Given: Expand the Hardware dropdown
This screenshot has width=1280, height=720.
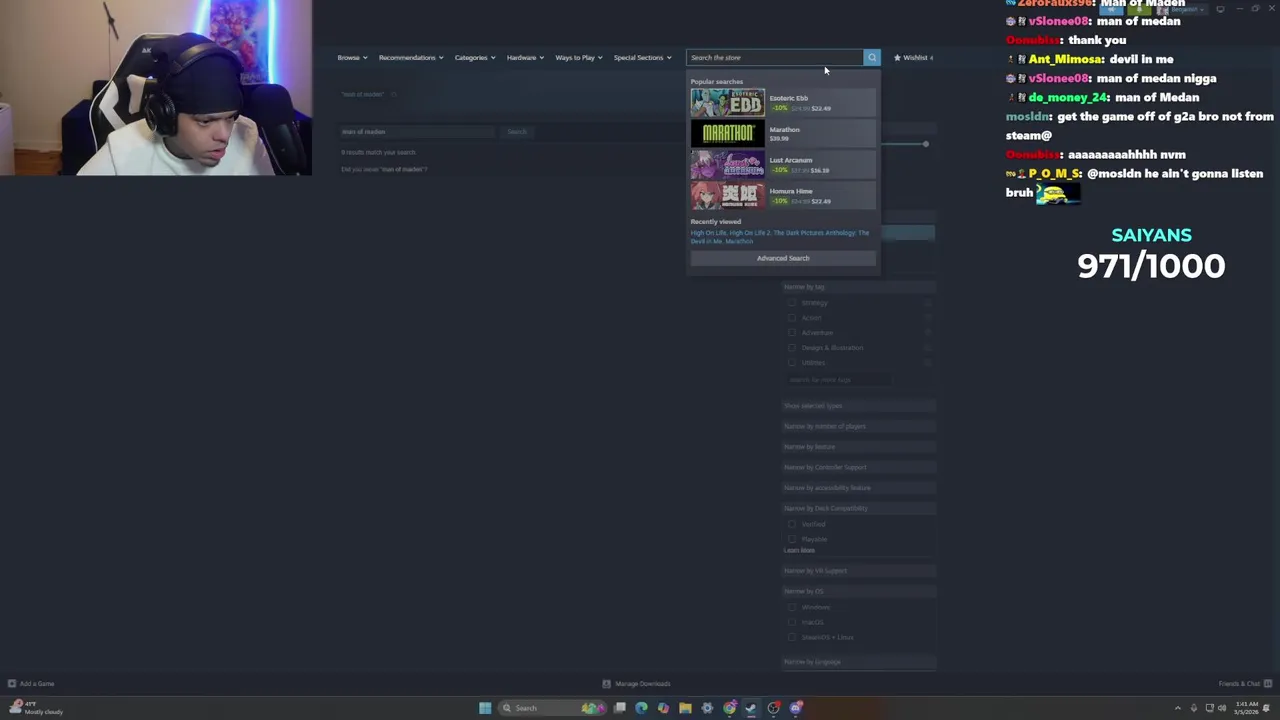Looking at the screenshot, I should pos(525,58).
